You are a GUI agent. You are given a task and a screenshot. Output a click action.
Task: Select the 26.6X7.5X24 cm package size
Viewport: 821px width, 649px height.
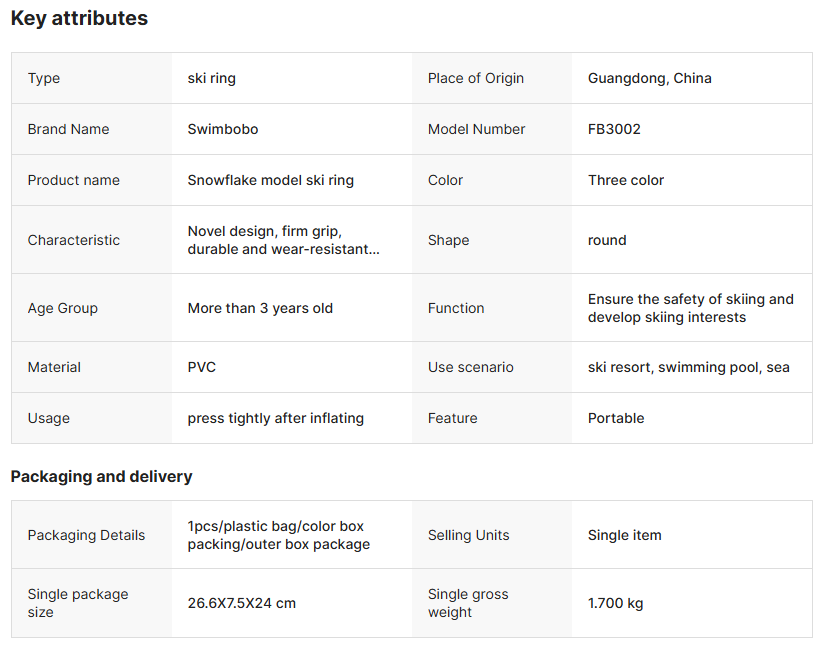[x=241, y=603]
